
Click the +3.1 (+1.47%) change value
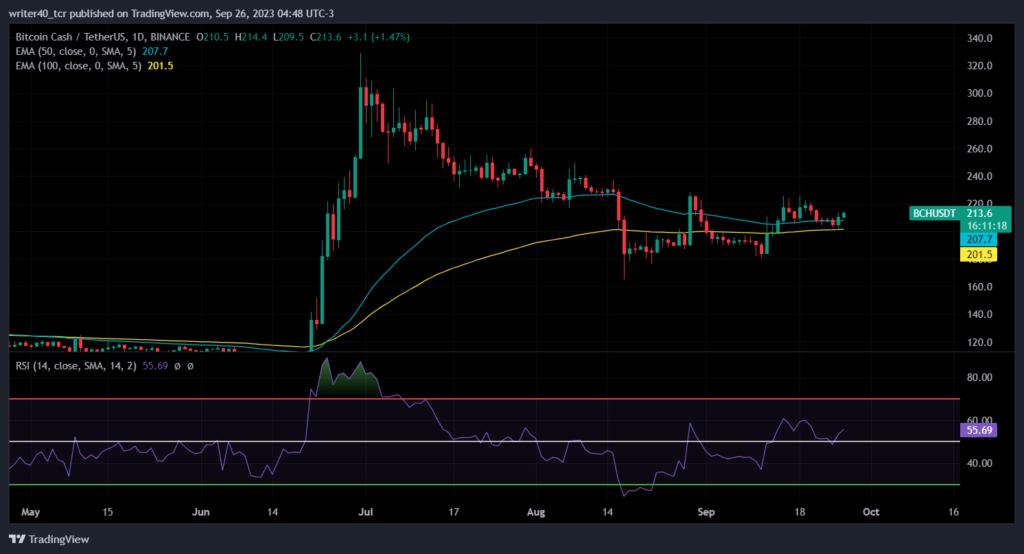(378, 37)
